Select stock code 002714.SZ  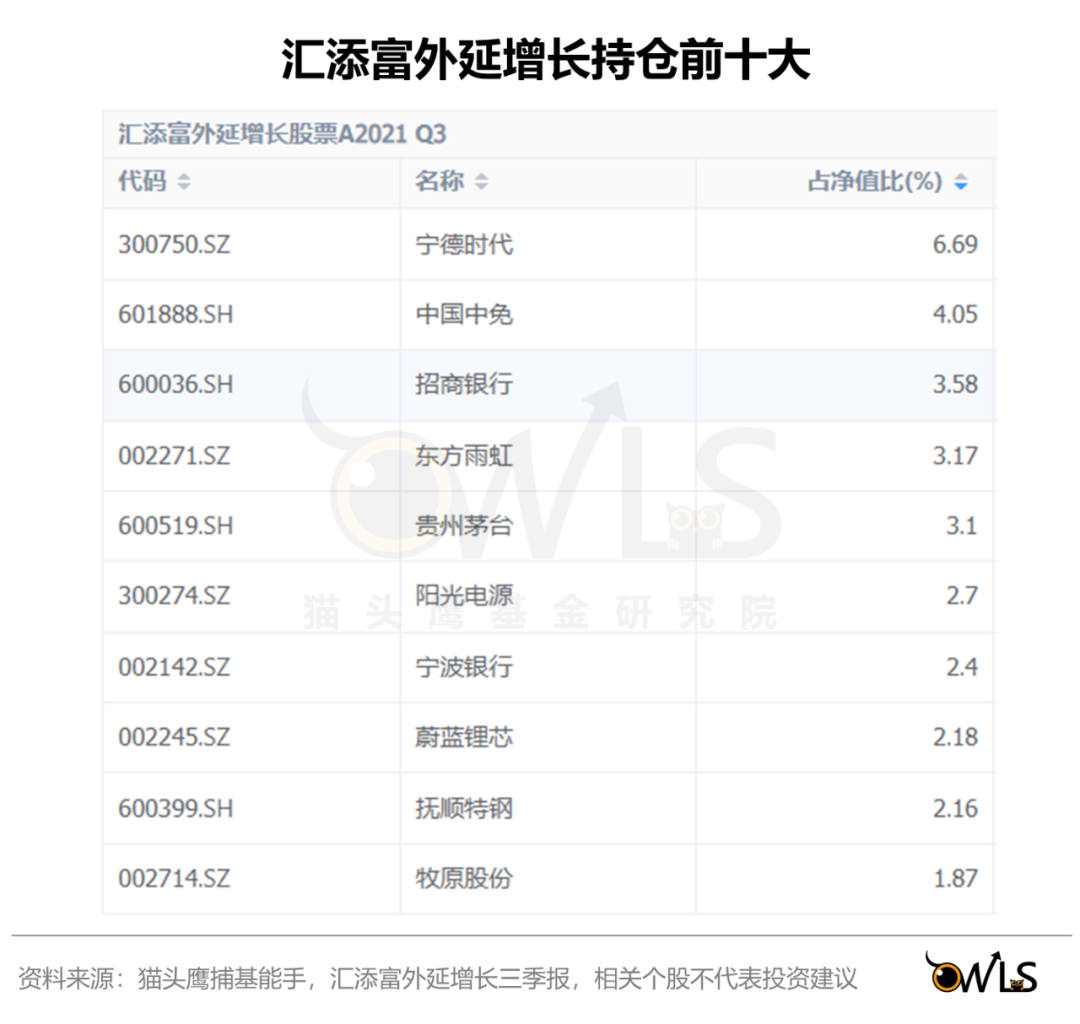coord(174,879)
